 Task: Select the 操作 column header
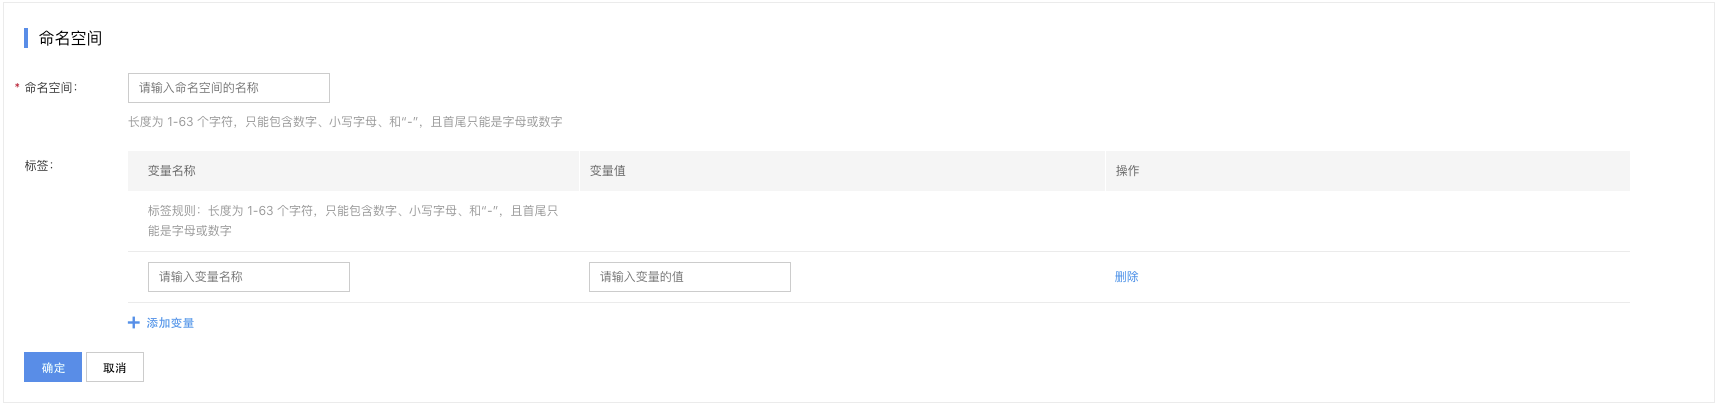coord(1128,171)
